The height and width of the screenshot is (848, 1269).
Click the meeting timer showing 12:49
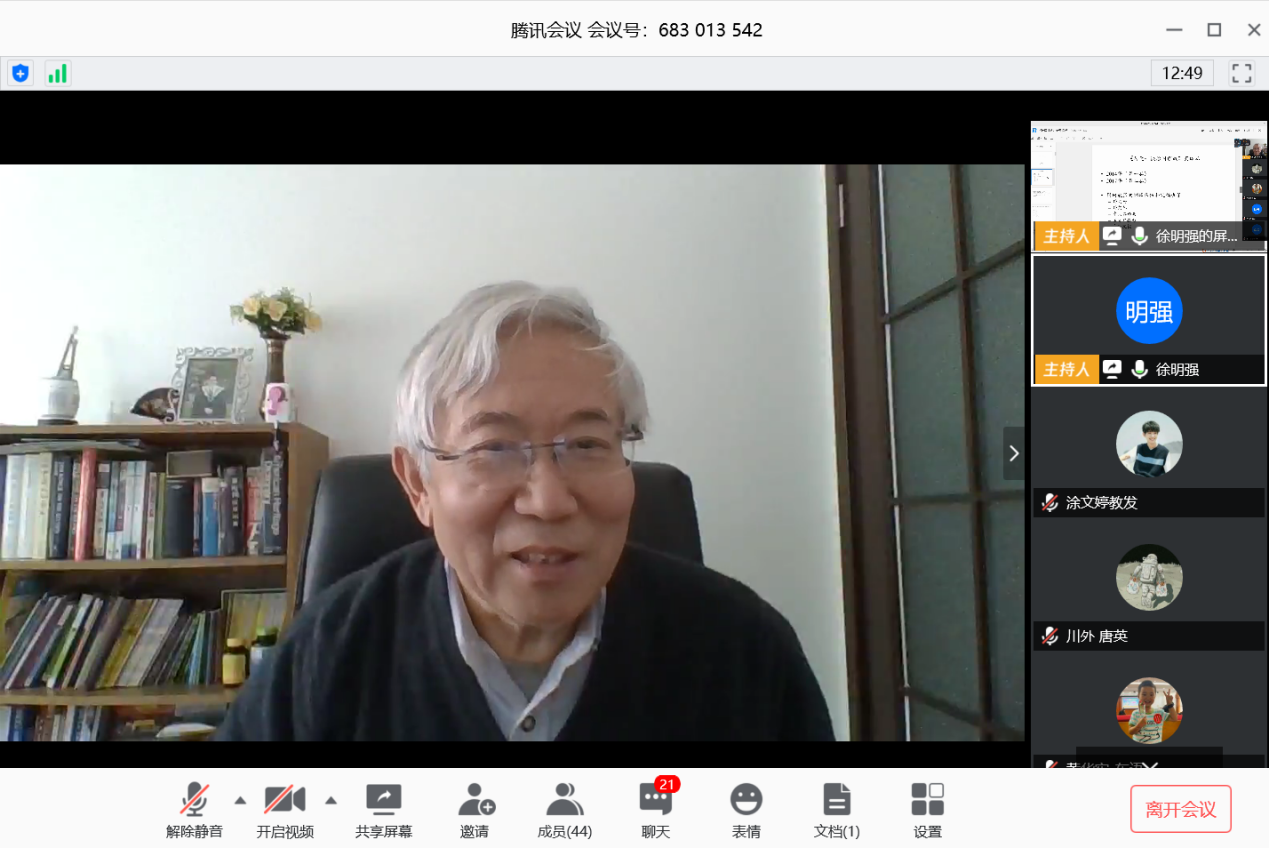[x=1181, y=73]
